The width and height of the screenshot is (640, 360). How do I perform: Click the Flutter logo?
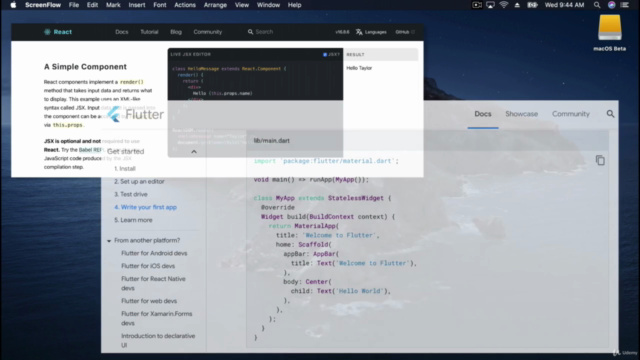click(136, 114)
